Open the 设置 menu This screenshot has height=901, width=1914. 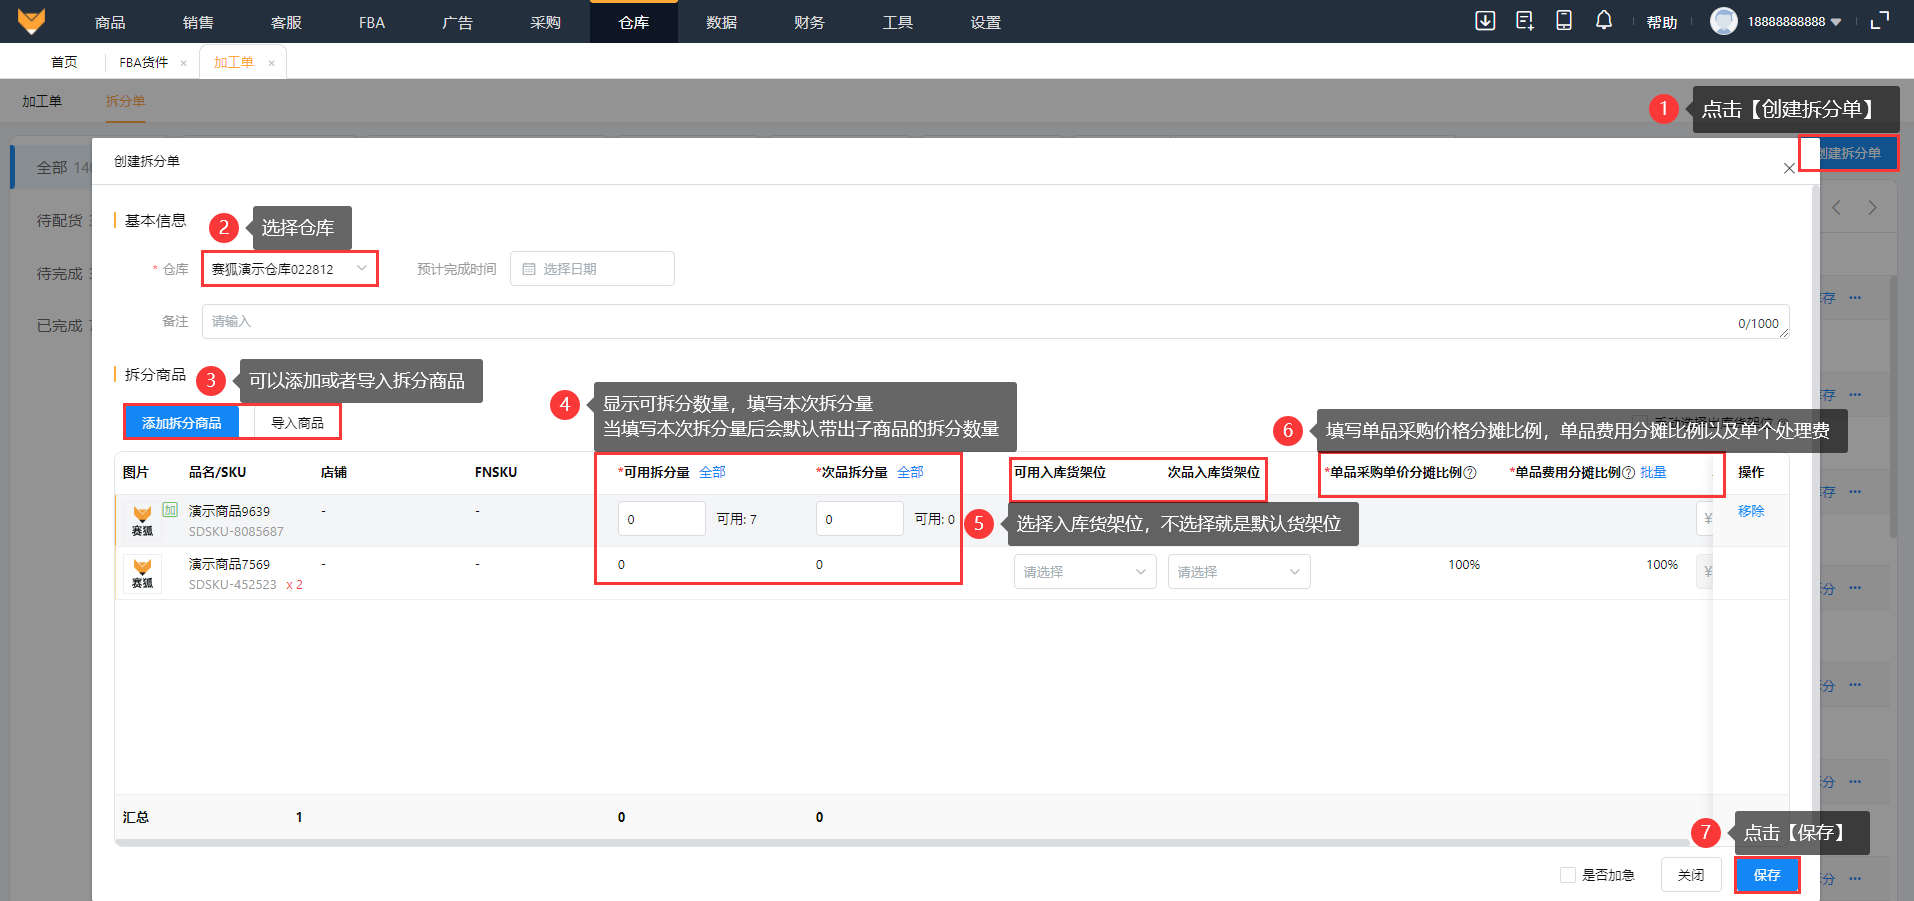[x=986, y=22]
